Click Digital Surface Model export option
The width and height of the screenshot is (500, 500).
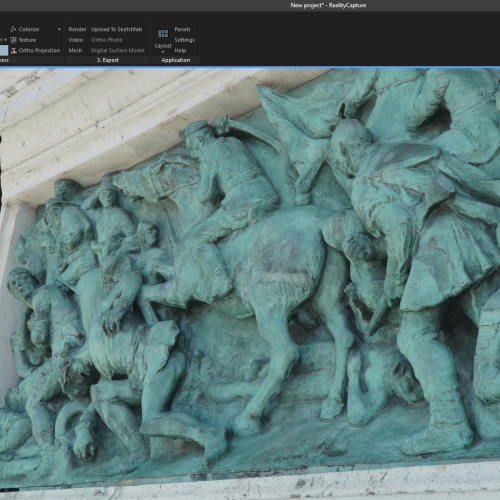coord(118,51)
